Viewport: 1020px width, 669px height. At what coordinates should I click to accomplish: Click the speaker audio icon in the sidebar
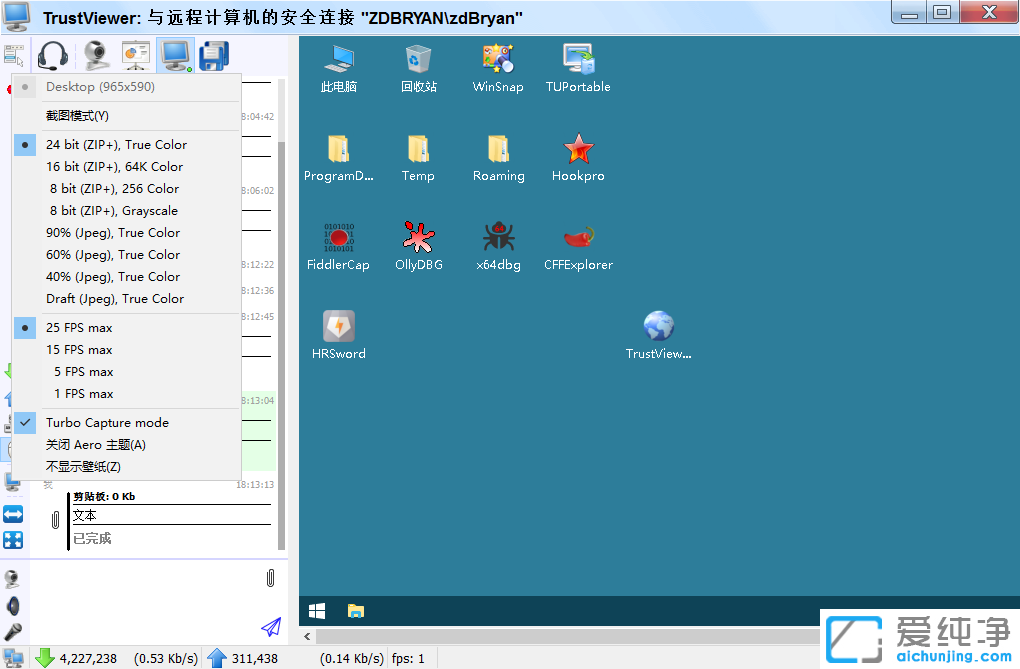tap(13, 605)
